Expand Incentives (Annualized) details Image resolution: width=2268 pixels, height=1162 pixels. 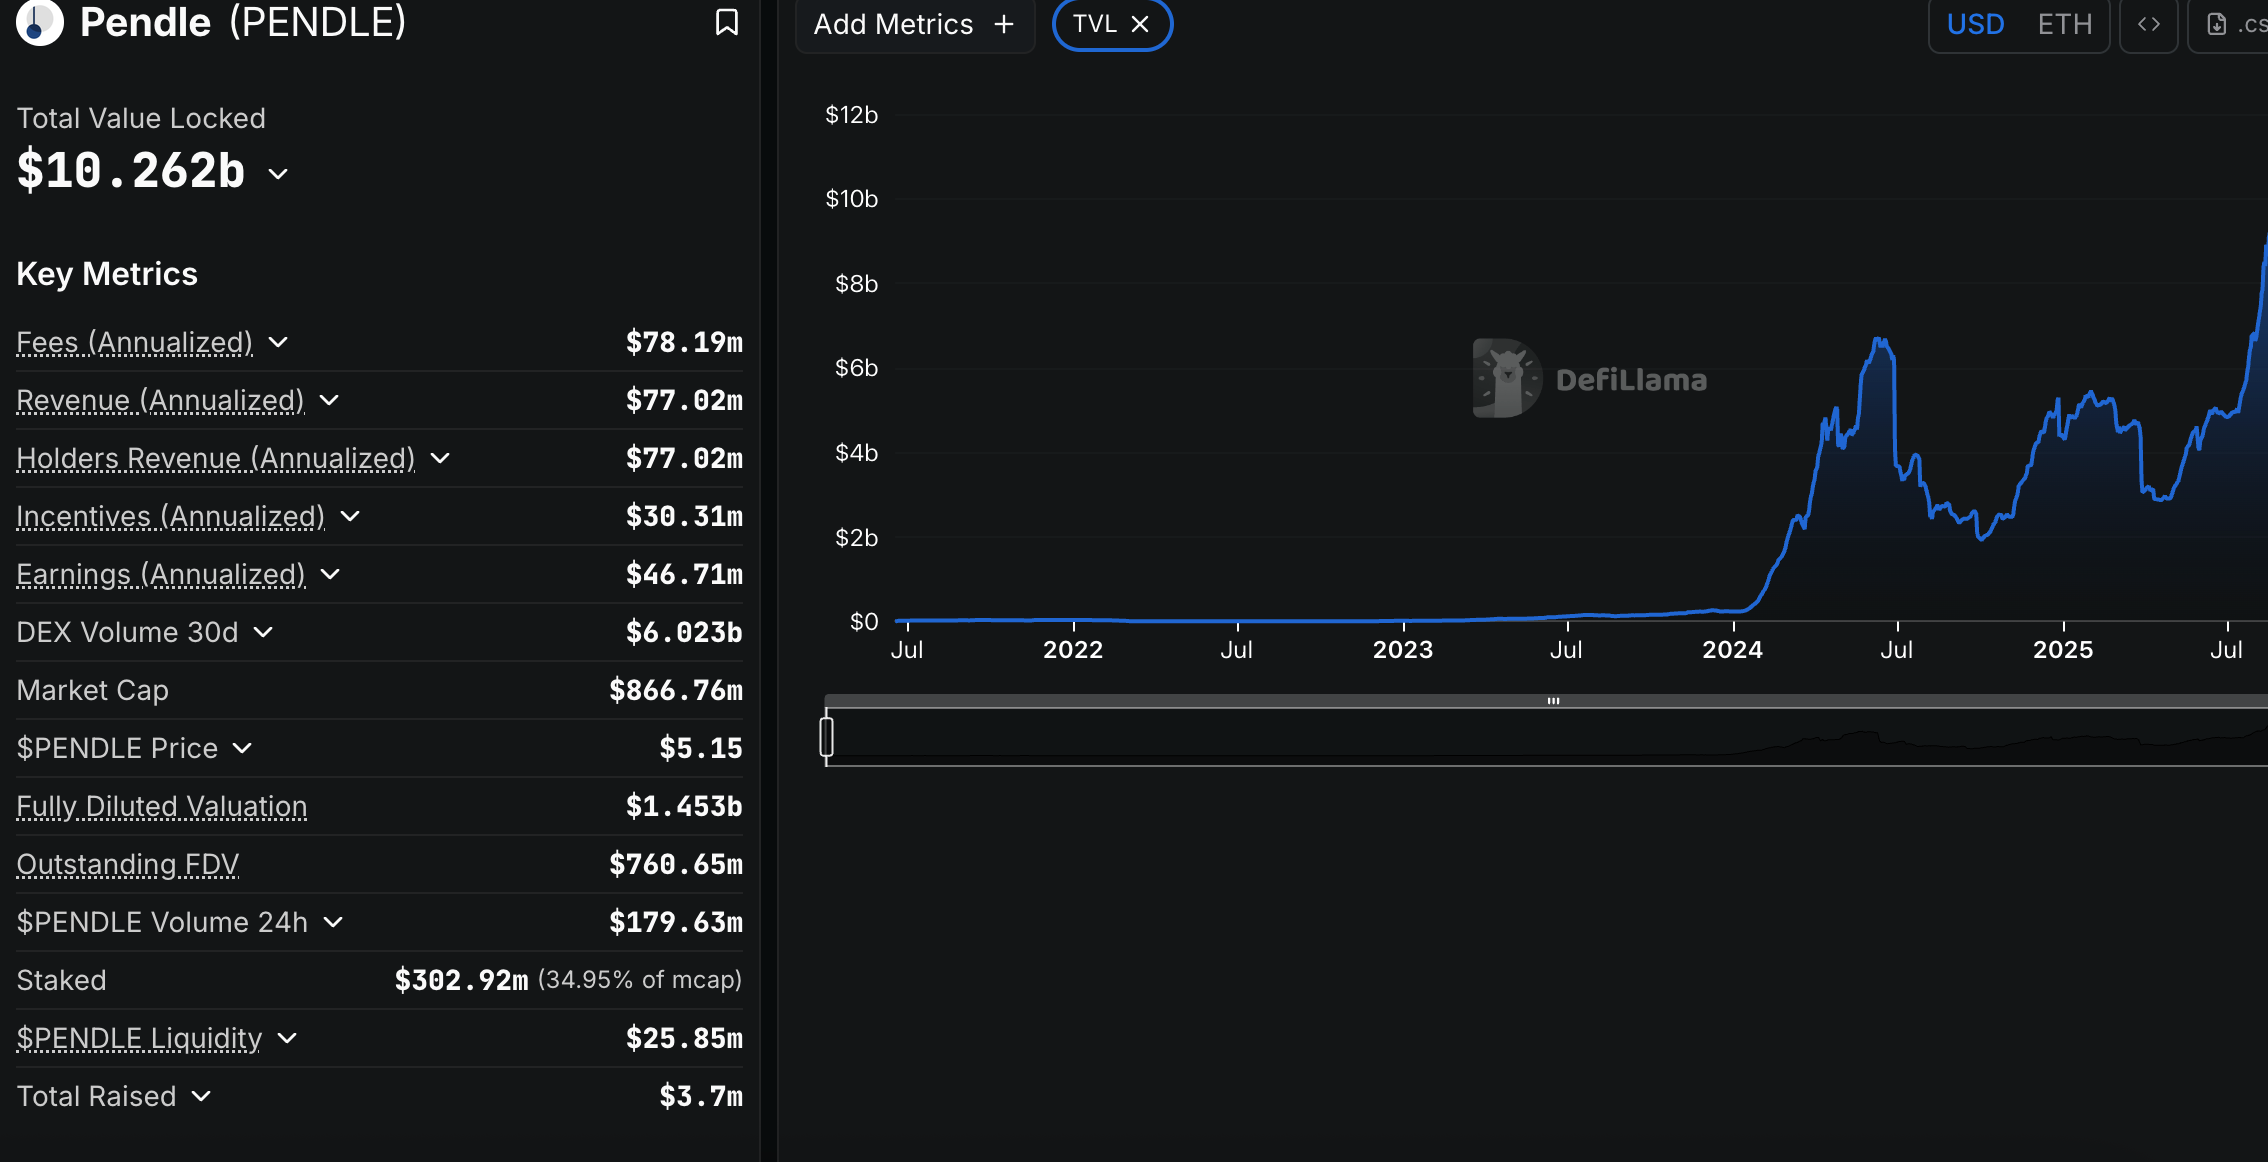pyautogui.click(x=350, y=517)
